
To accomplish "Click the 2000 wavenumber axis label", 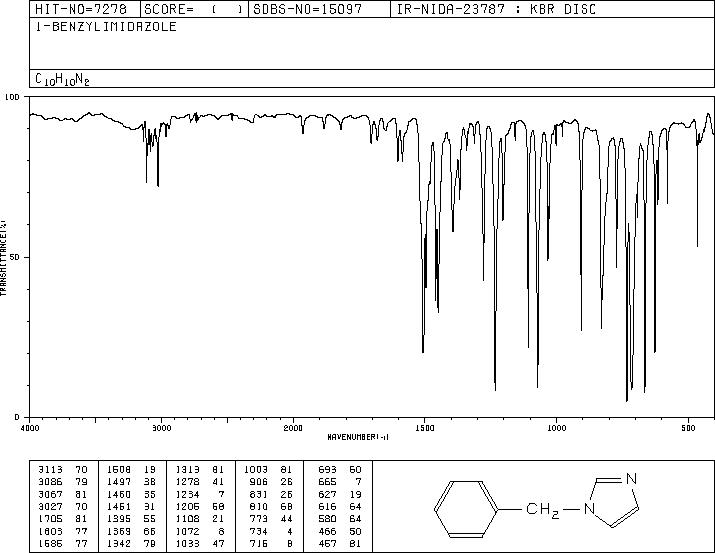I will click(293, 428).
